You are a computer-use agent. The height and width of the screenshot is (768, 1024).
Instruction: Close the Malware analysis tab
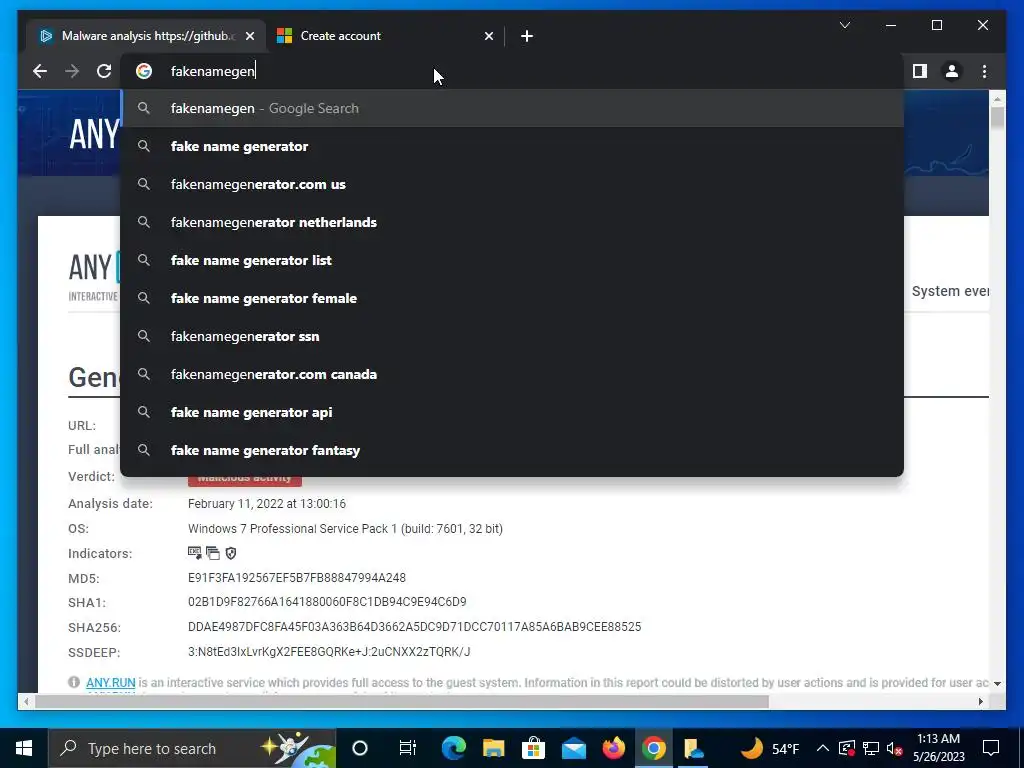click(x=249, y=36)
